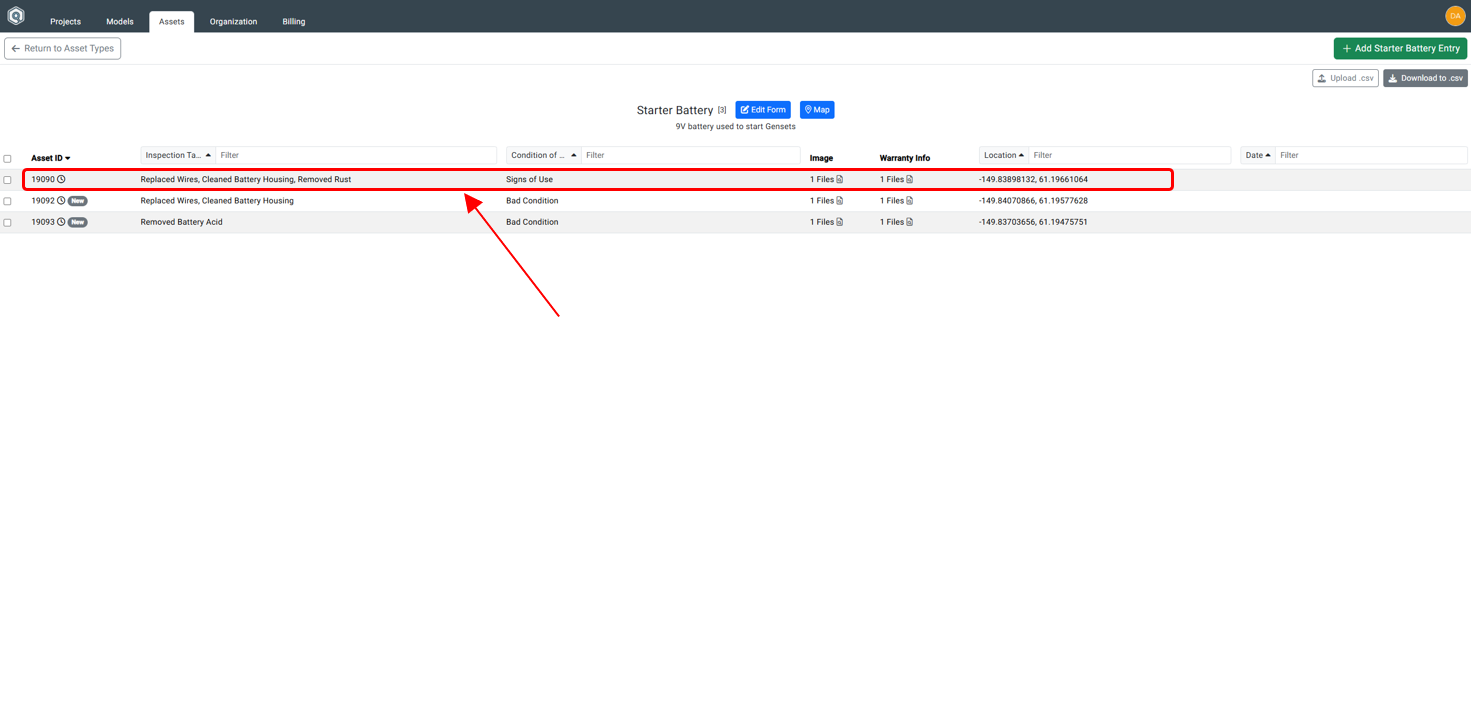The image size is (1471, 728).
Task: Click the Image column header
Action: click(x=821, y=158)
